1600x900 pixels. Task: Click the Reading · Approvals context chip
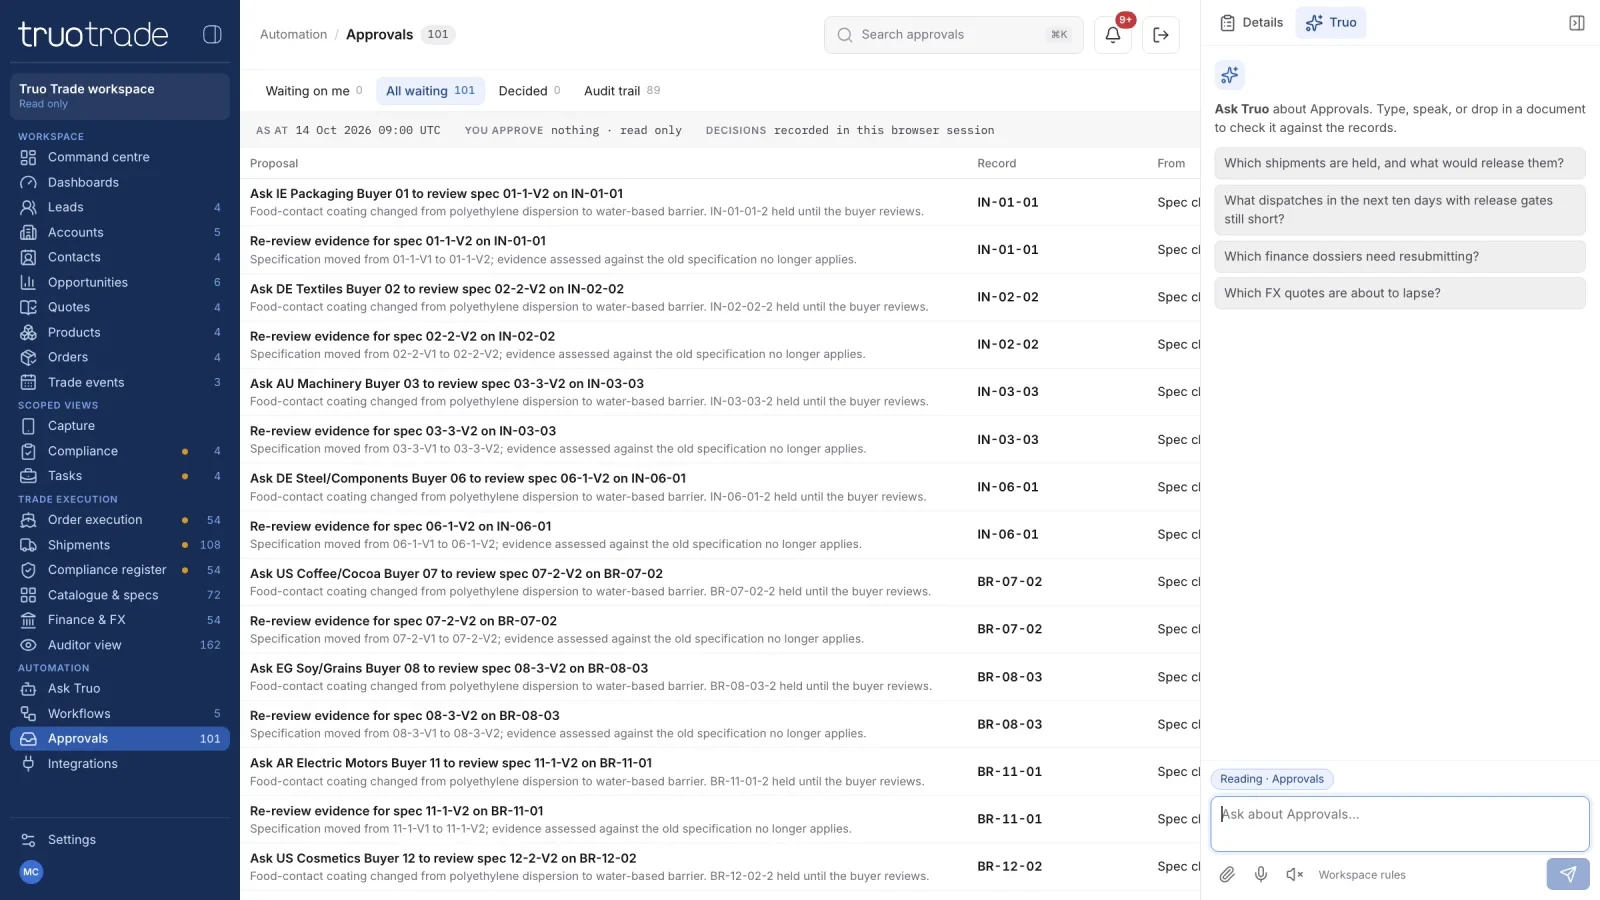tap(1272, 779)
